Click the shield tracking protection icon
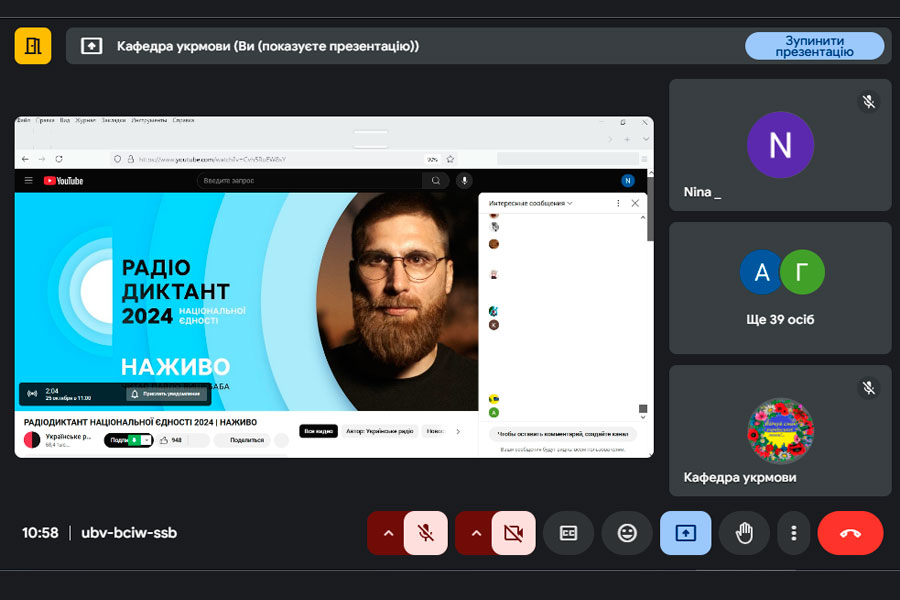 [x=117, y=159]
